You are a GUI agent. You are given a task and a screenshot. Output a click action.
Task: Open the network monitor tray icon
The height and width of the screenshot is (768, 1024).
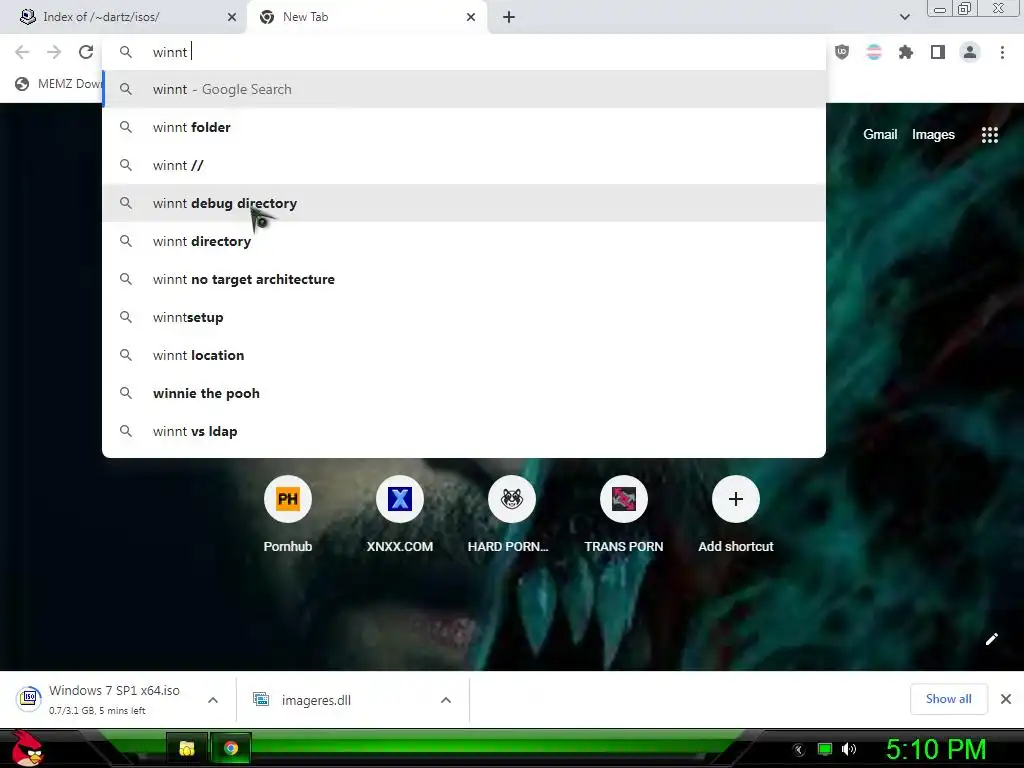click(x=825, y=749)
